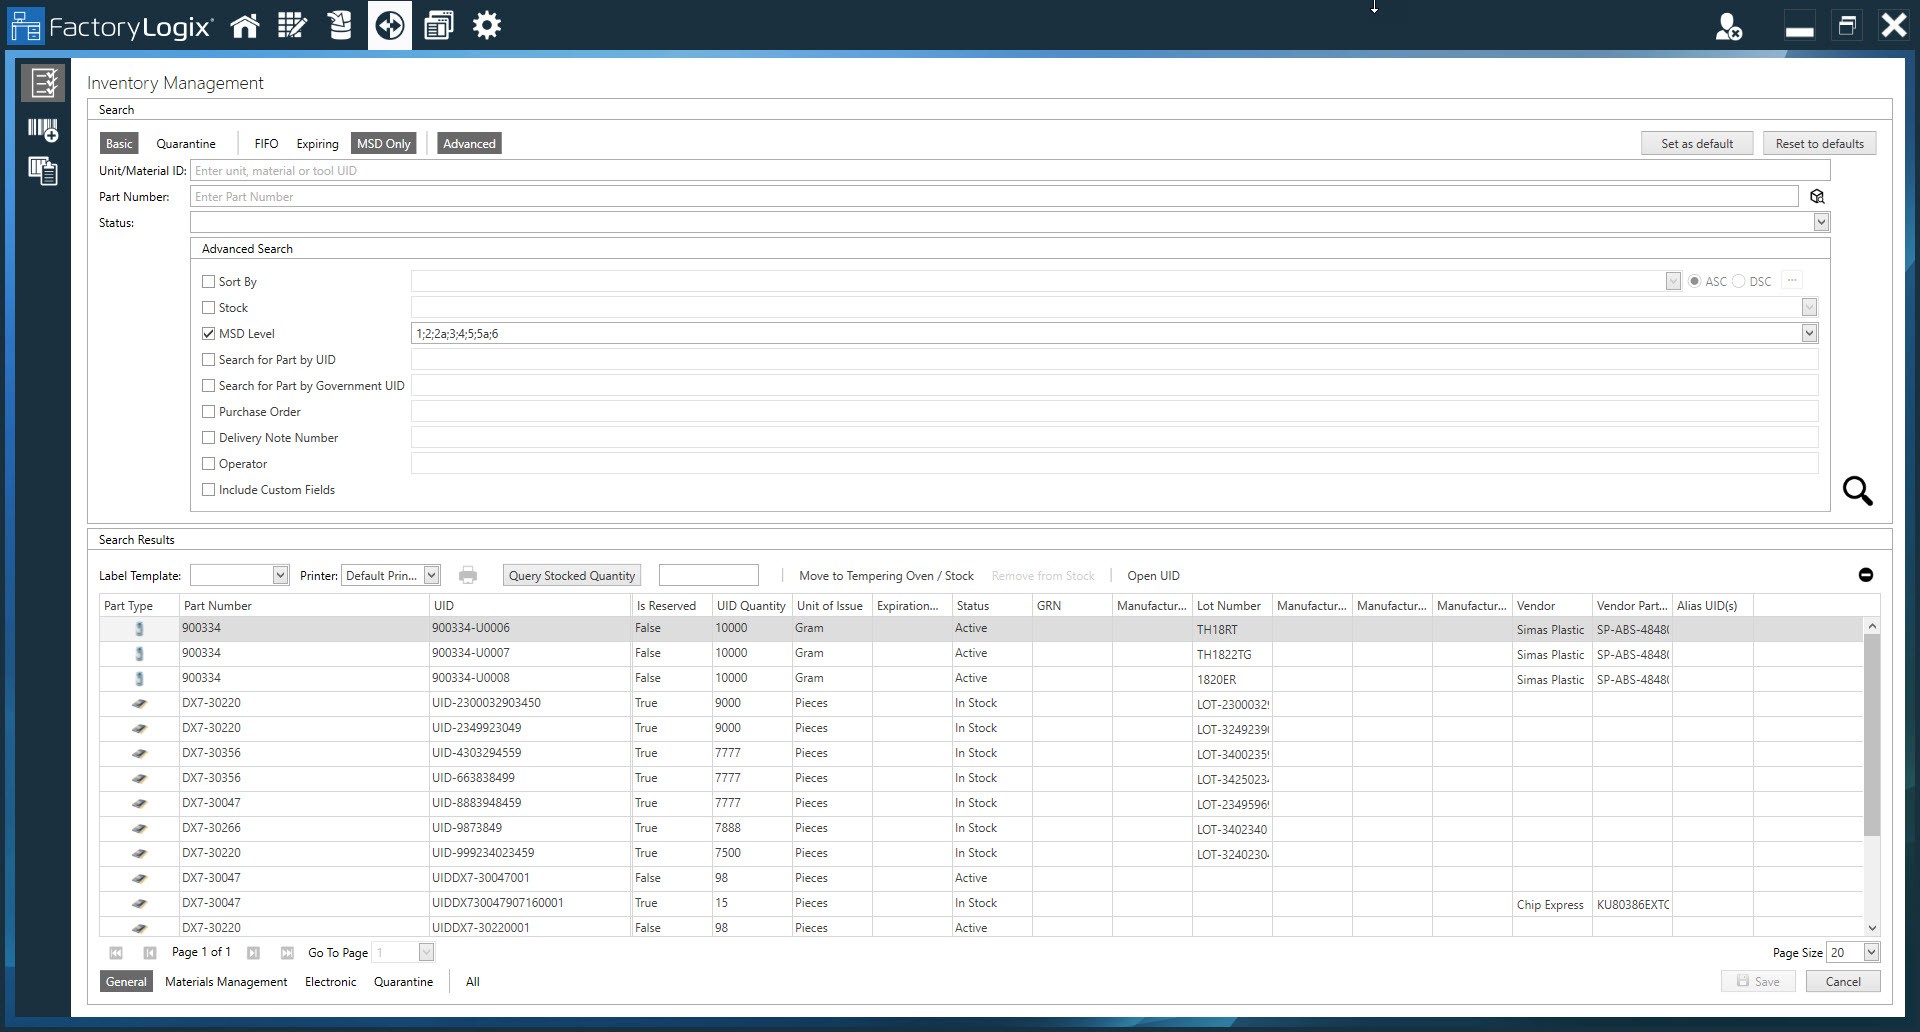Screen dimensions: 1920x1032
Task: Click the Query Stocked Quantity button
Action: coord(571,574)
